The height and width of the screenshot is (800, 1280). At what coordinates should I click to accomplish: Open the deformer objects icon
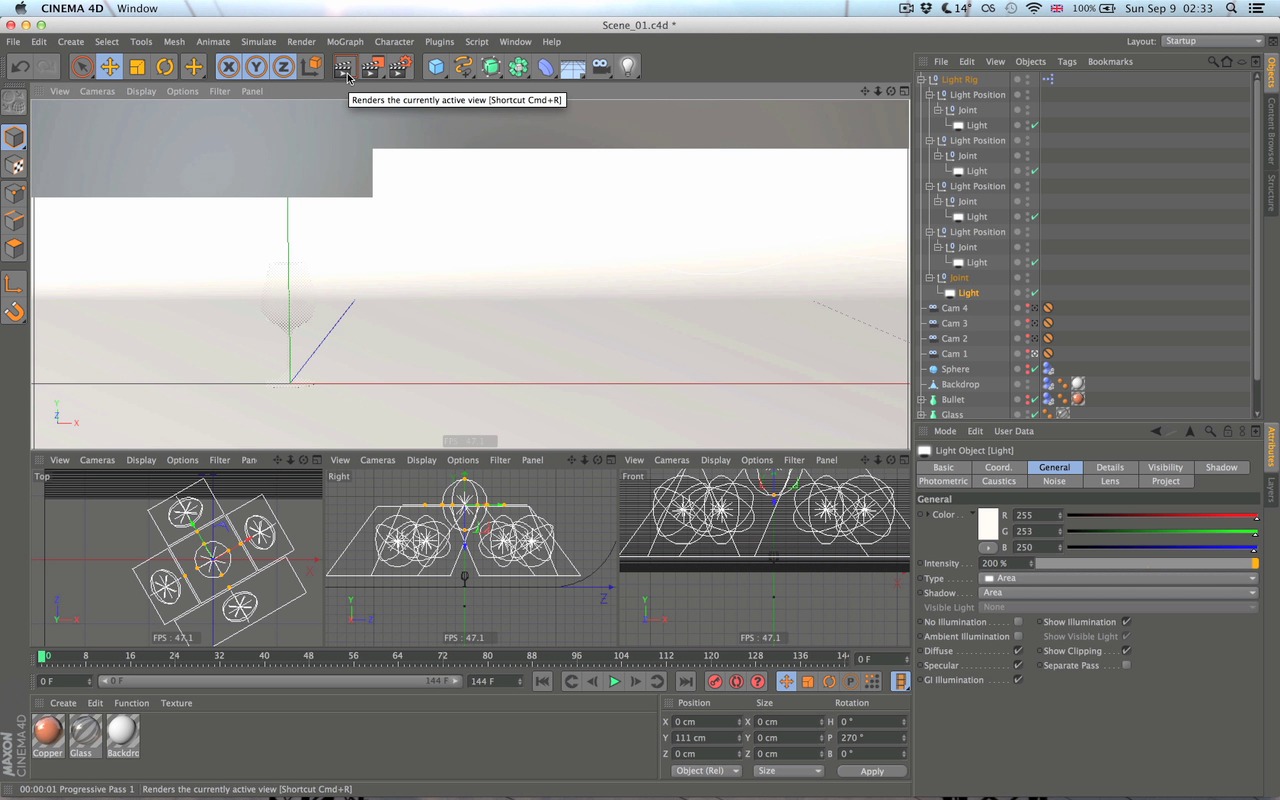coord(546,67)
